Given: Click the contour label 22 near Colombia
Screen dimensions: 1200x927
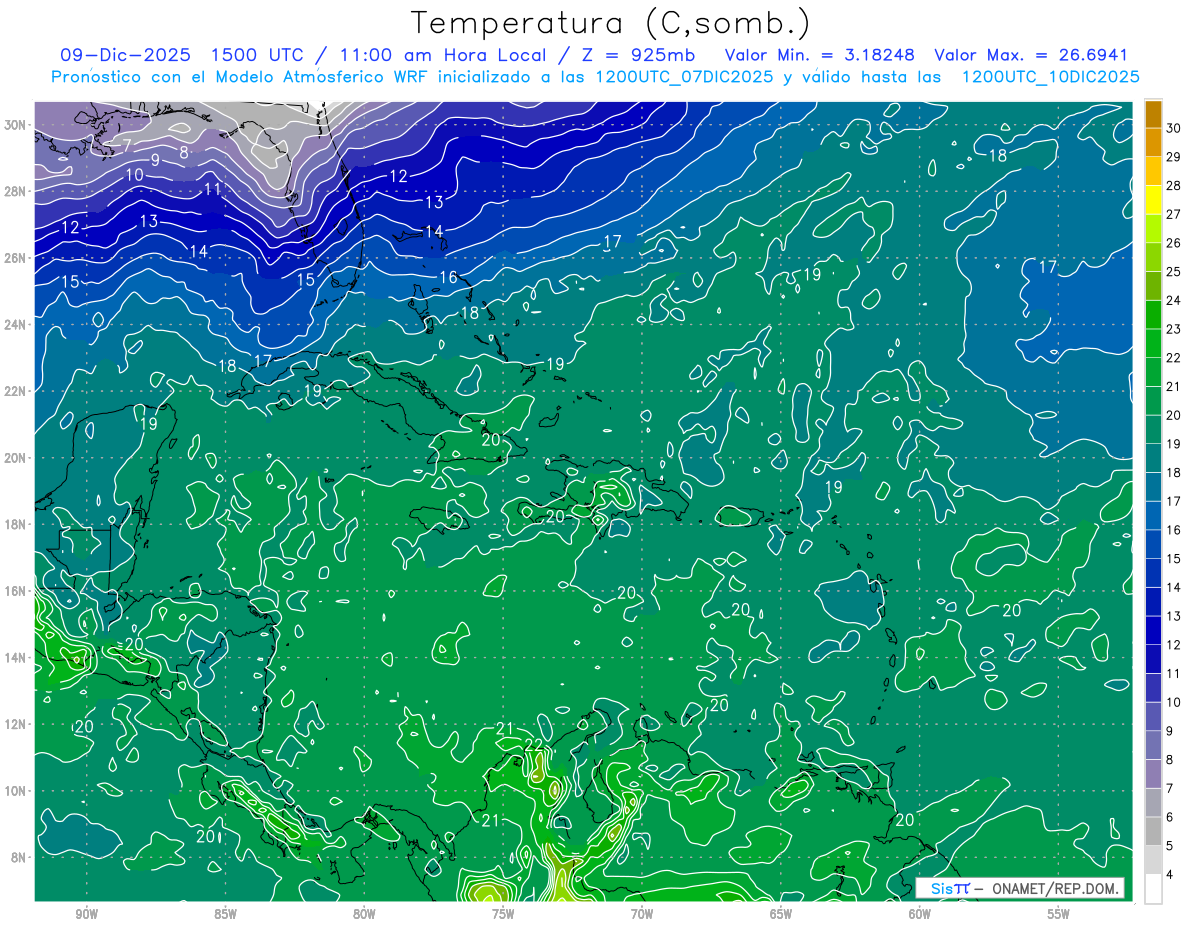Looking at the screenshot, I should pyautogui.click(x=535, y=745).
